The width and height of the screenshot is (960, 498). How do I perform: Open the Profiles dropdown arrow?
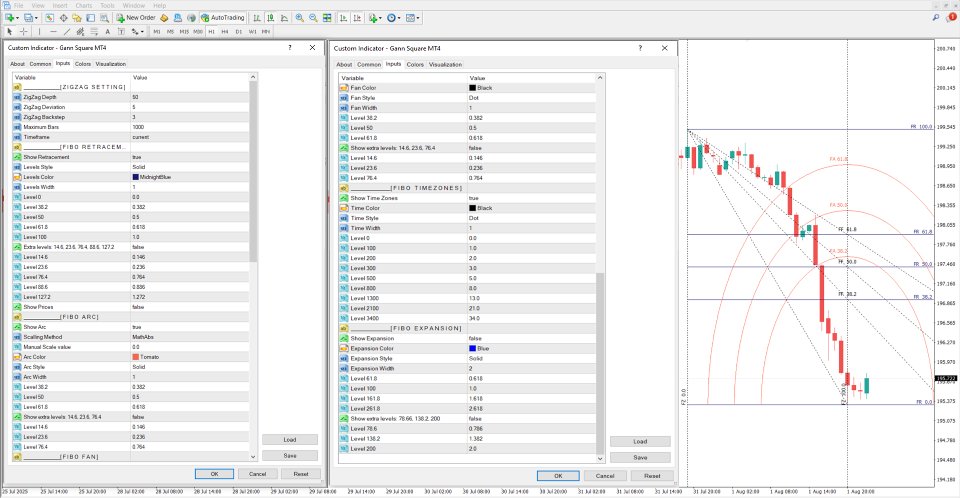[36, 18]
